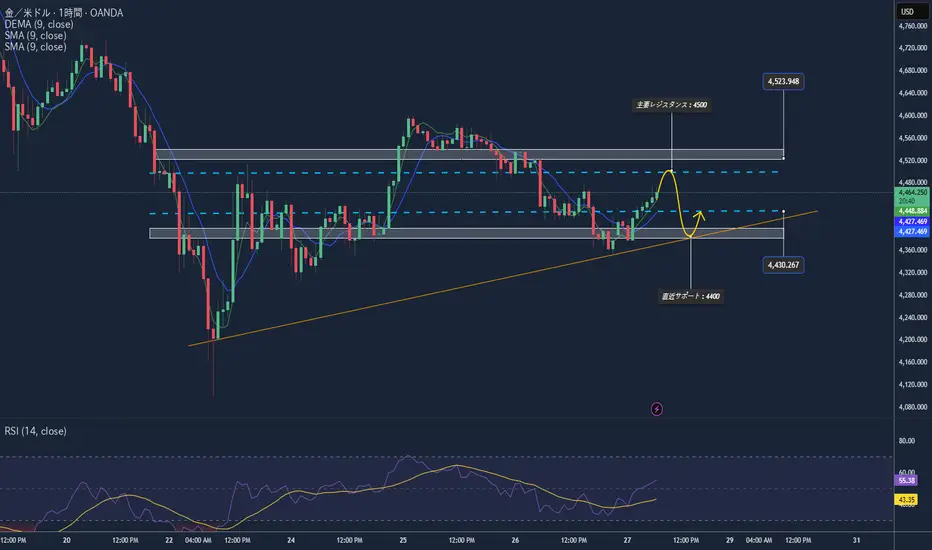The height and width of the screenshot is (550, 932).
Task: Click date 26 on the time axis
Action: (x=515, y=540)
